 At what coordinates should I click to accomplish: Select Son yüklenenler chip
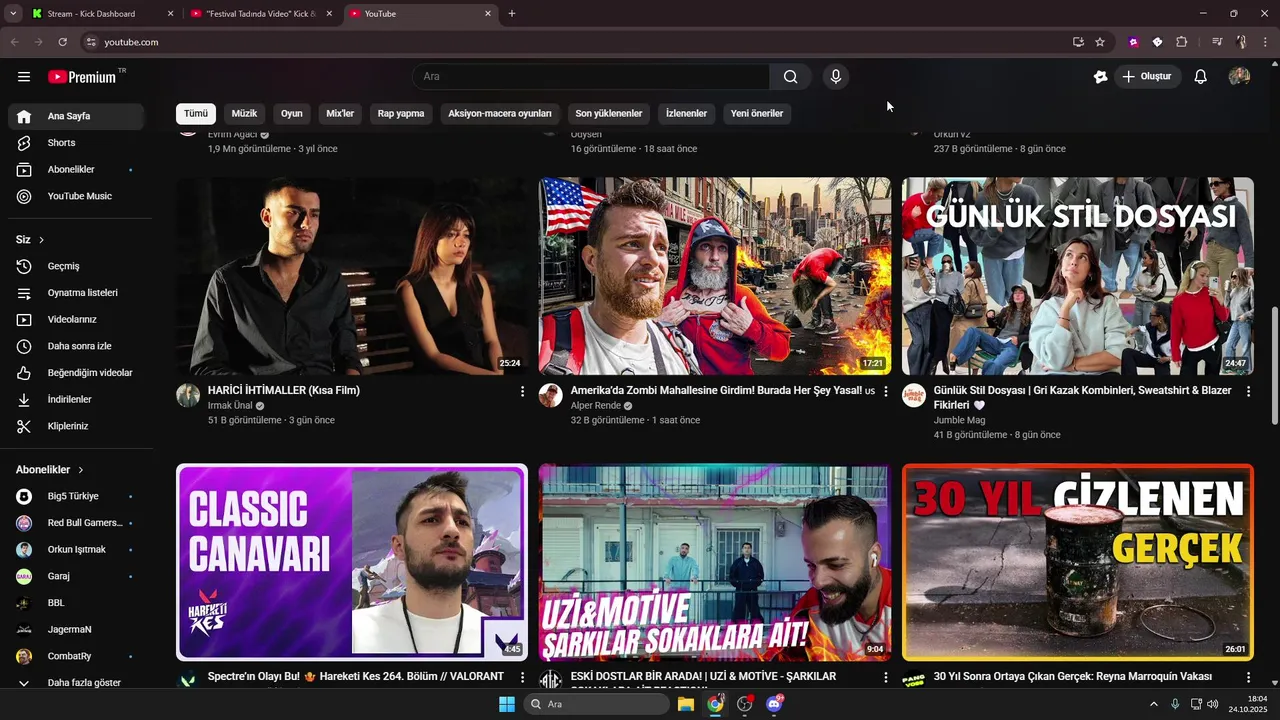609,114
